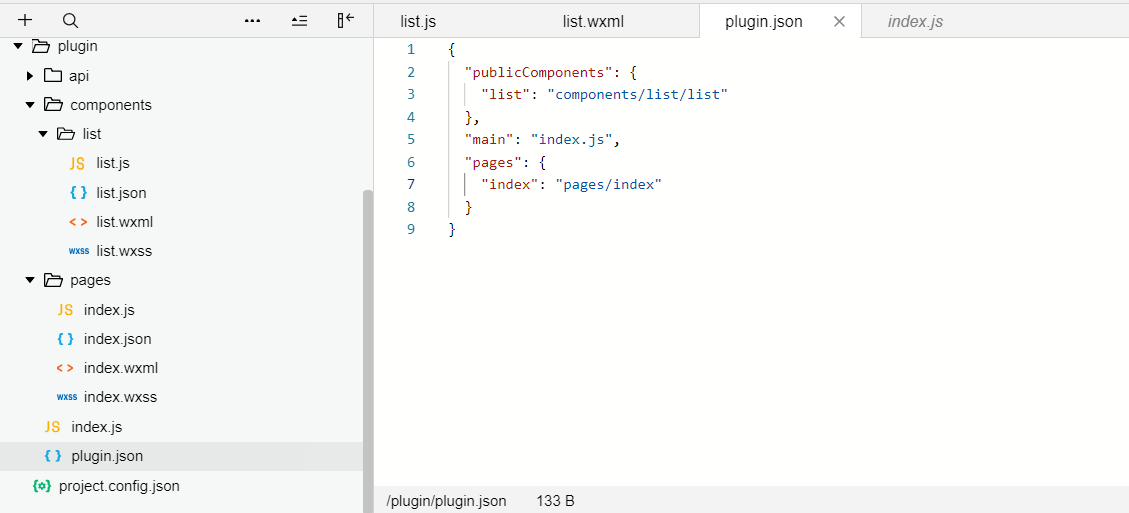Open the three-dots more options menu
The height and width of the screenshot is (513, 1129).
point(252,20)
